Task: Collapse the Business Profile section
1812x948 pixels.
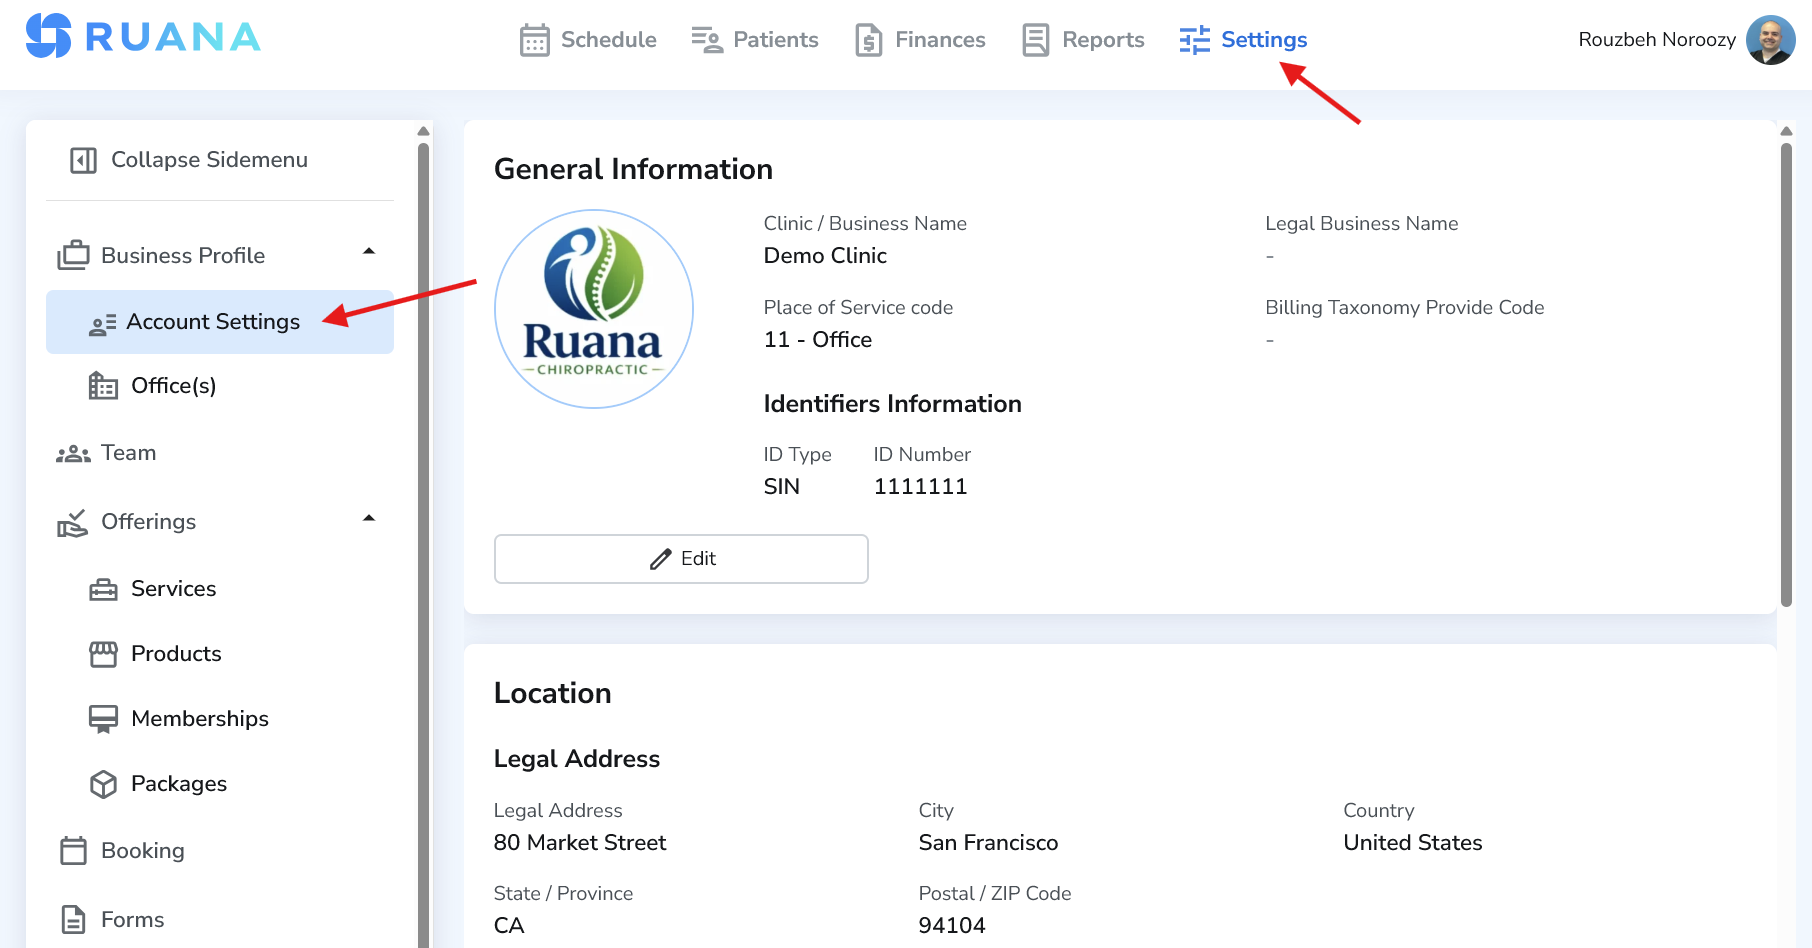Action: [369, 253]
